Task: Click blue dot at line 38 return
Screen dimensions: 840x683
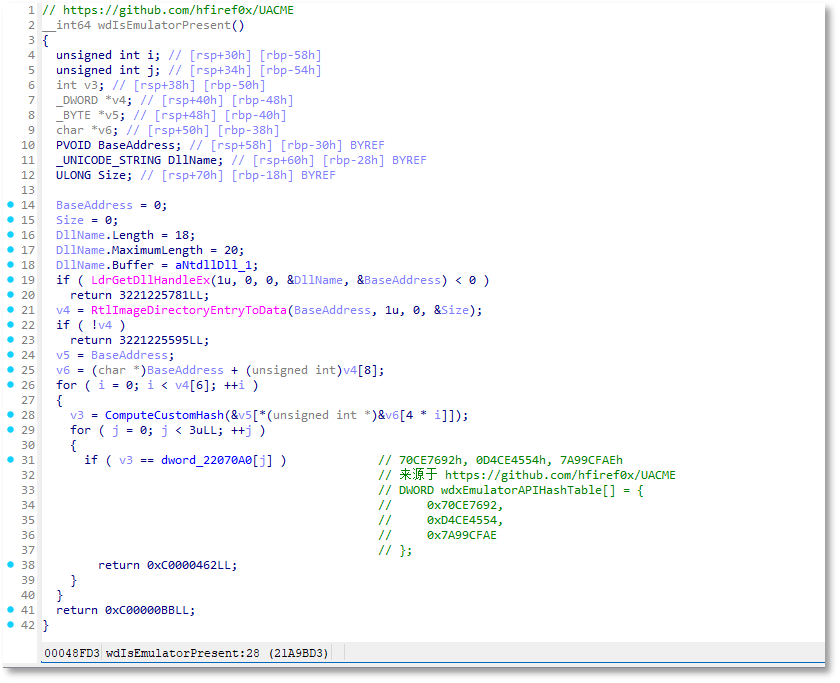Action: click(x=11, y=565)
